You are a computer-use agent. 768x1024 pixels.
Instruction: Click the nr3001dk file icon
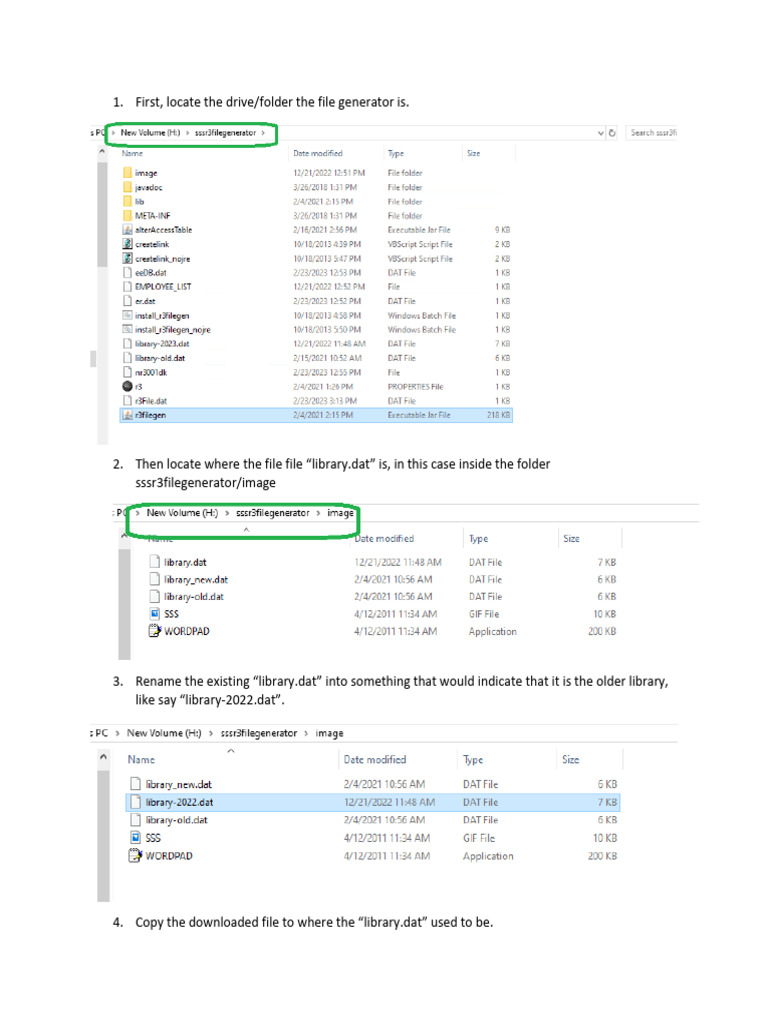pyautogui.click(x=127, y=372)
